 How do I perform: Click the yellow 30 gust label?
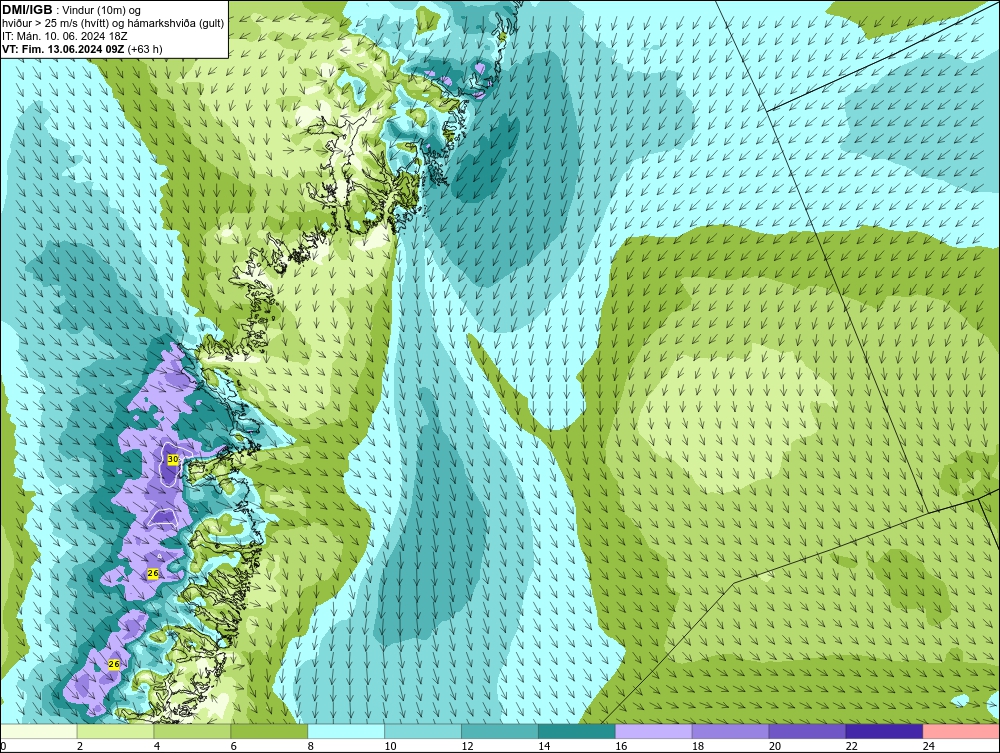[173, 459]
